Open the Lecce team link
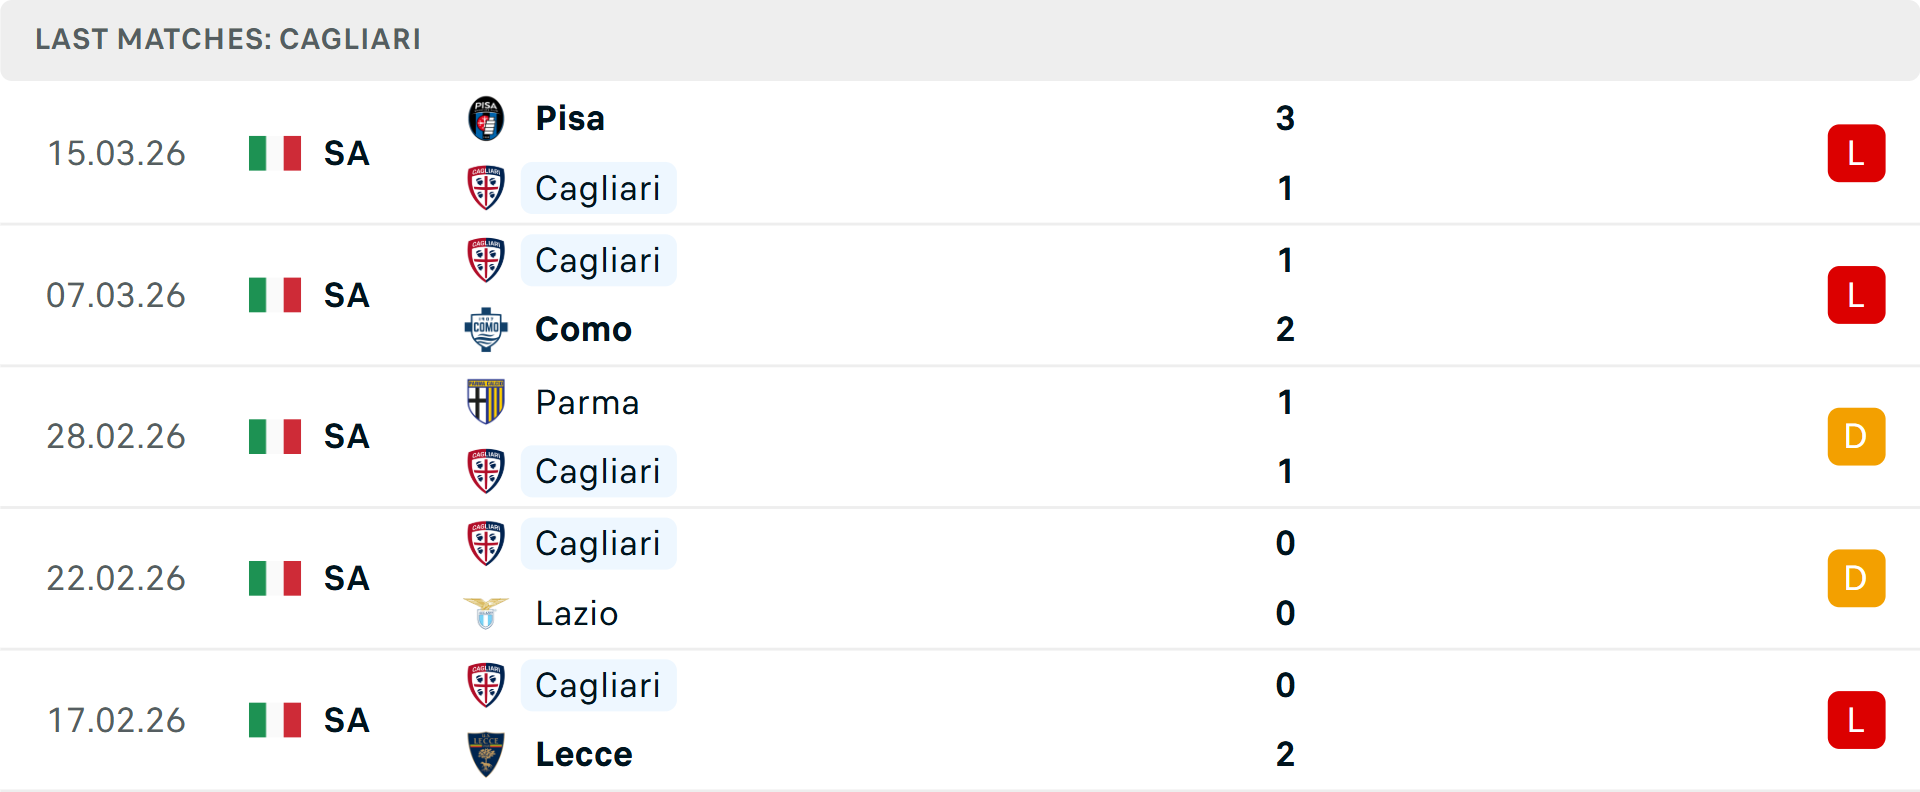1920x792 pixels. pyautogui.click(x=584, y=754)
